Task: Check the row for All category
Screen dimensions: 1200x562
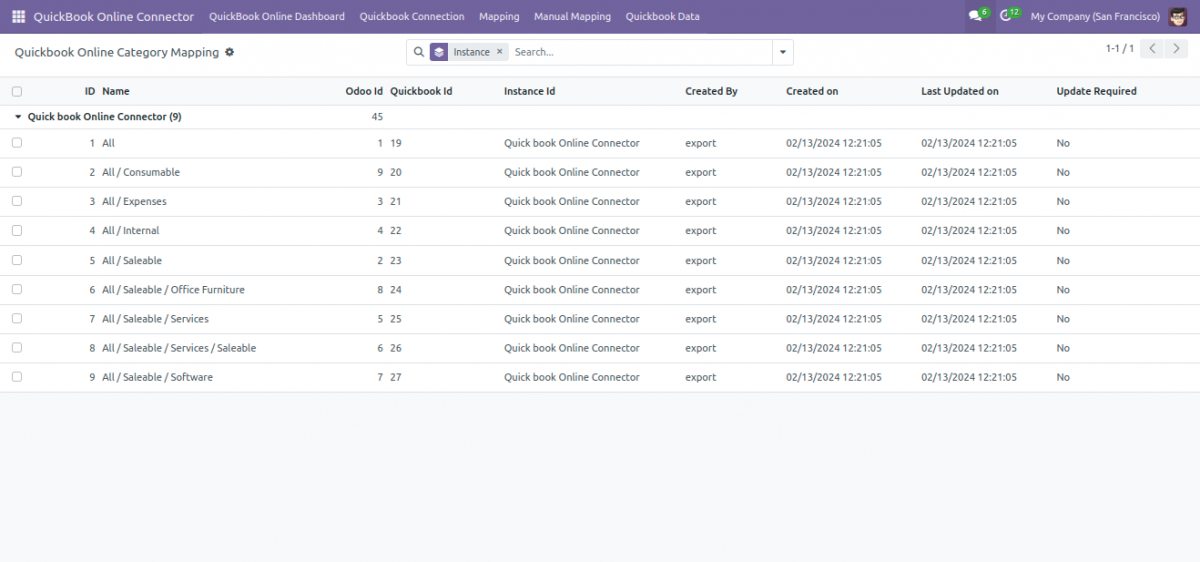Action: pos(17,143)
